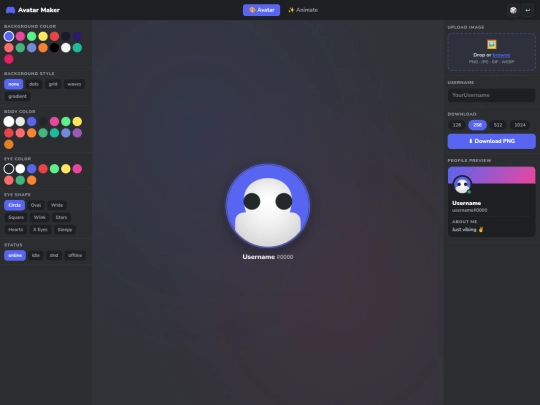The height and width of the screenshot is (405, 540).
Task: Pick the light gray body color swatch
Action: (20, 122)
